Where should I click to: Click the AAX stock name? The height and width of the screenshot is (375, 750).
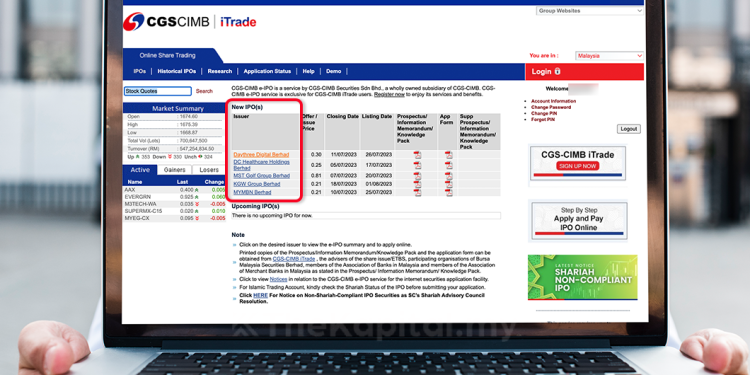(x=130, y=190)
